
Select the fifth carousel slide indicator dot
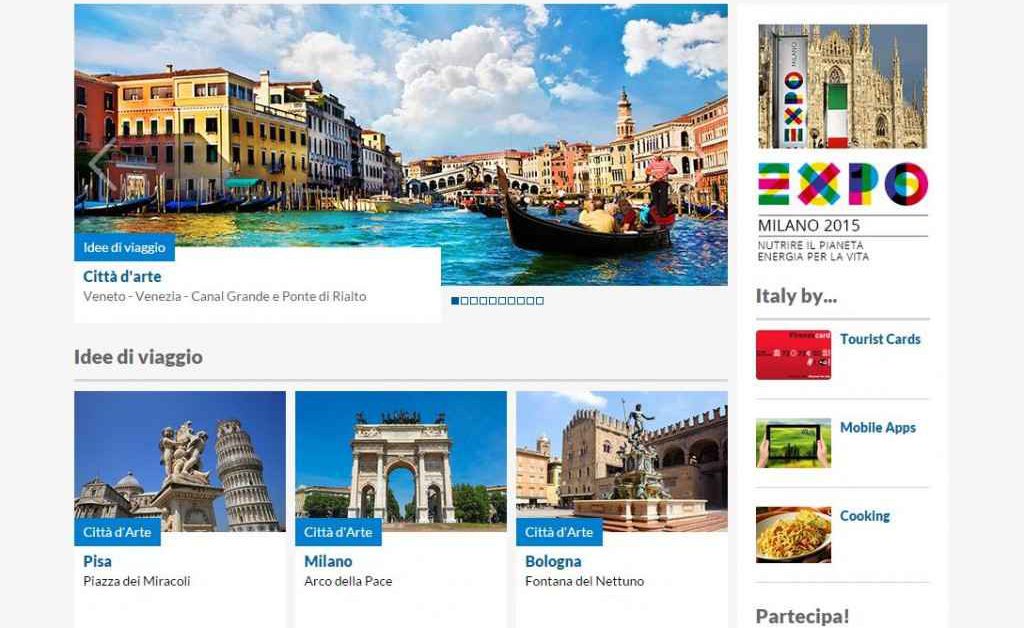tap(492, 301)
